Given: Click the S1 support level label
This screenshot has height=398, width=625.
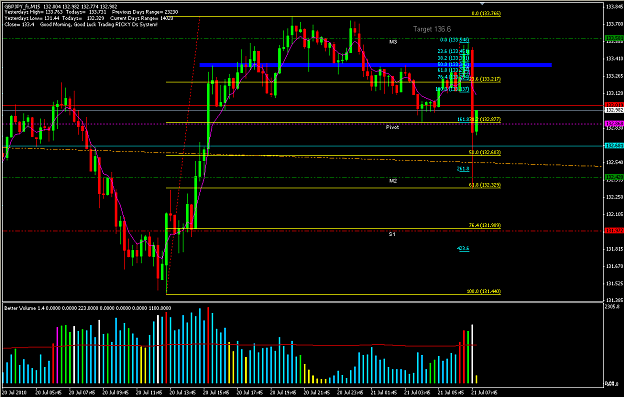Looking at the screenshot, I should click(x=392, y=235).
